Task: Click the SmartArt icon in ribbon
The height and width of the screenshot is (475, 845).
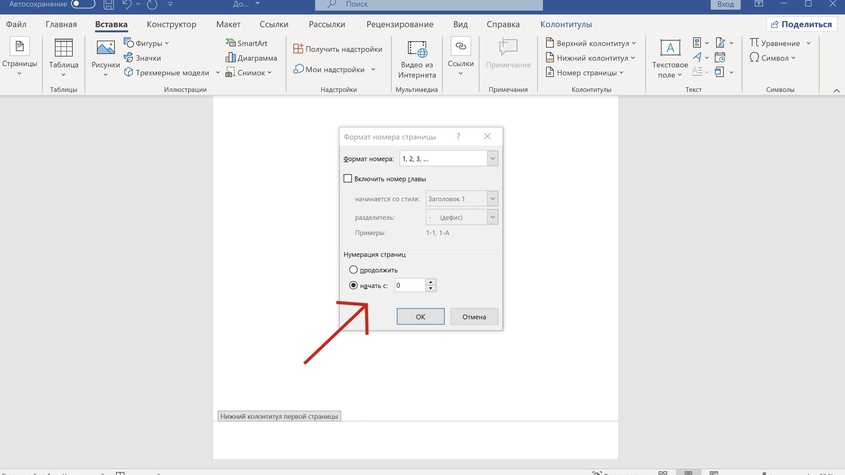Action: [x=230, y=44]
